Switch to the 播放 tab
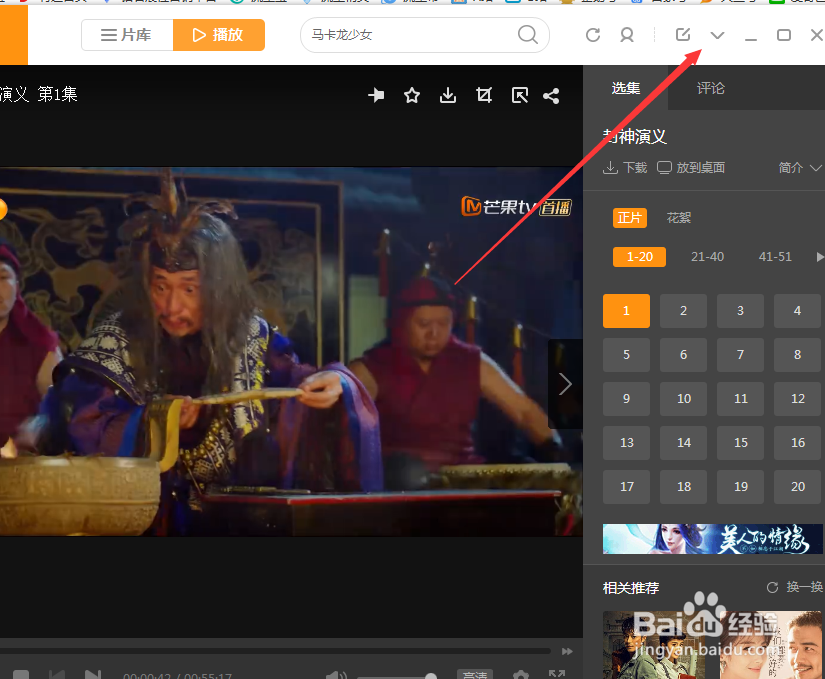 [x=218, y=35]
